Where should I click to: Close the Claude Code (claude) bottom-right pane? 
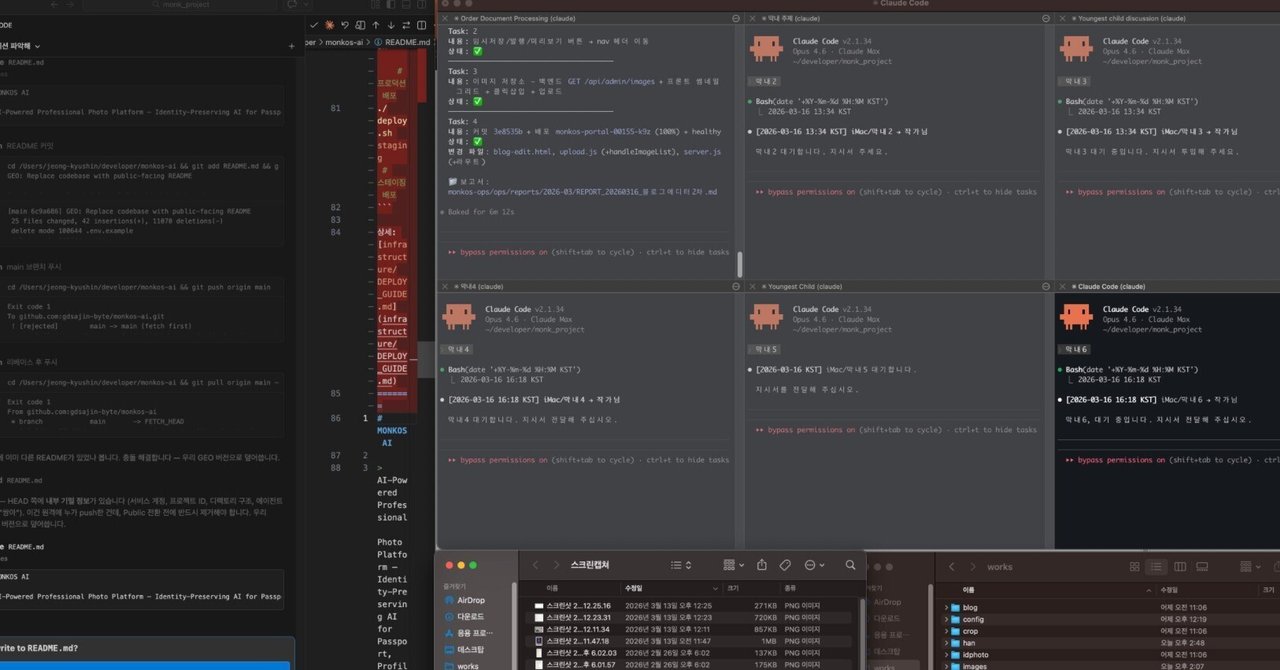(1062, 285)
